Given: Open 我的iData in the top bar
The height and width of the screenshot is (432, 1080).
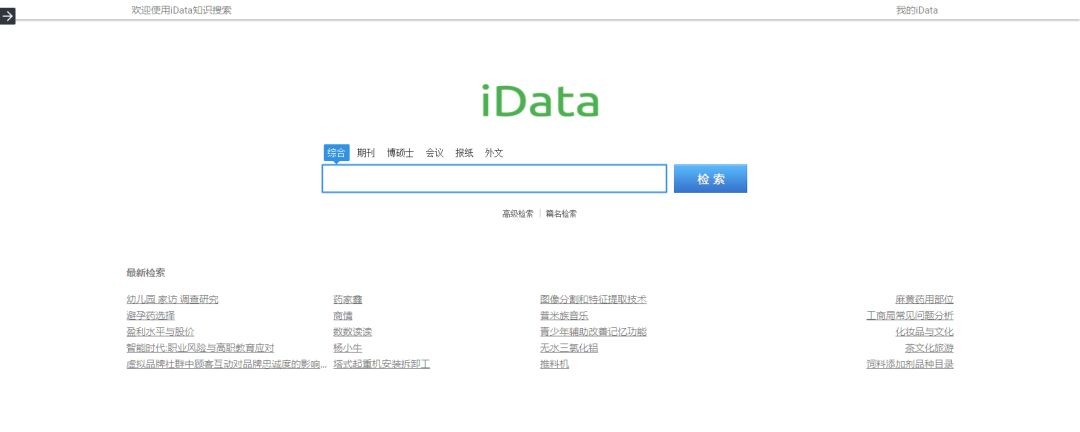Looking at the screenshot, I should coord(916,10).
